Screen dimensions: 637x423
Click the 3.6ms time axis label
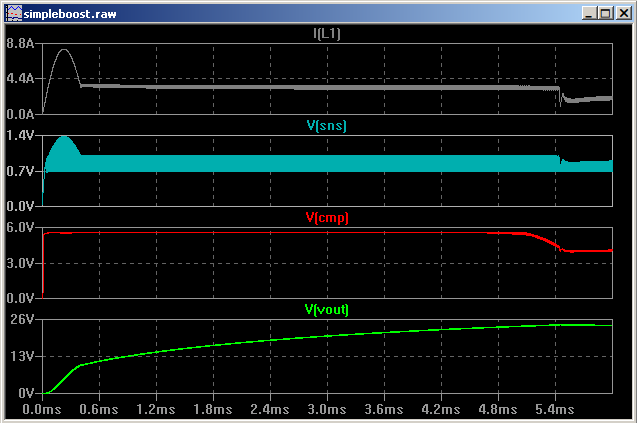coord(384,409)
